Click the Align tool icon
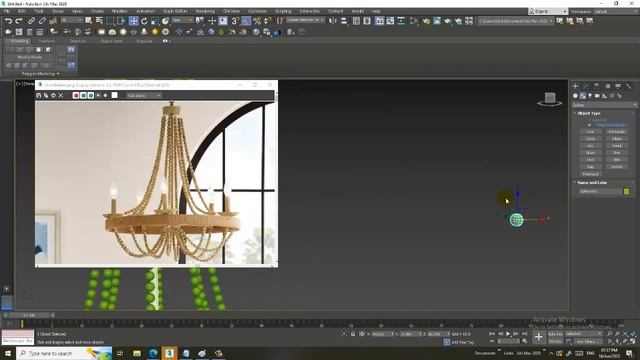 (344, 20)
